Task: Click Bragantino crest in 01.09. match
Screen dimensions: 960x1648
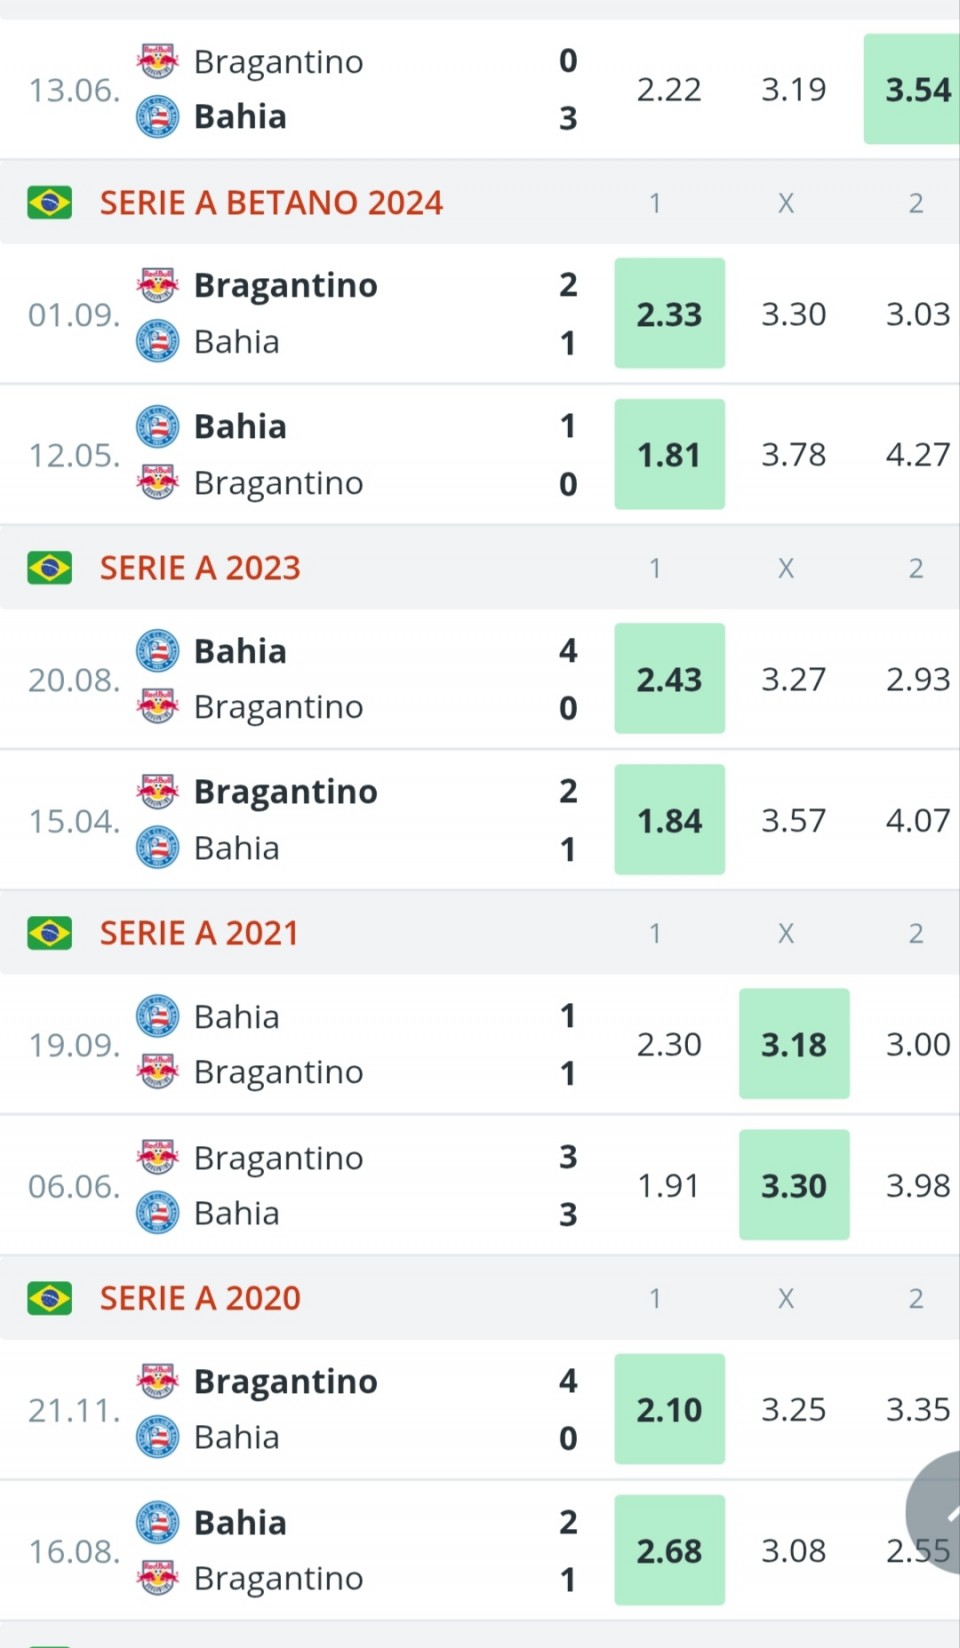Action: coord(157,286)
